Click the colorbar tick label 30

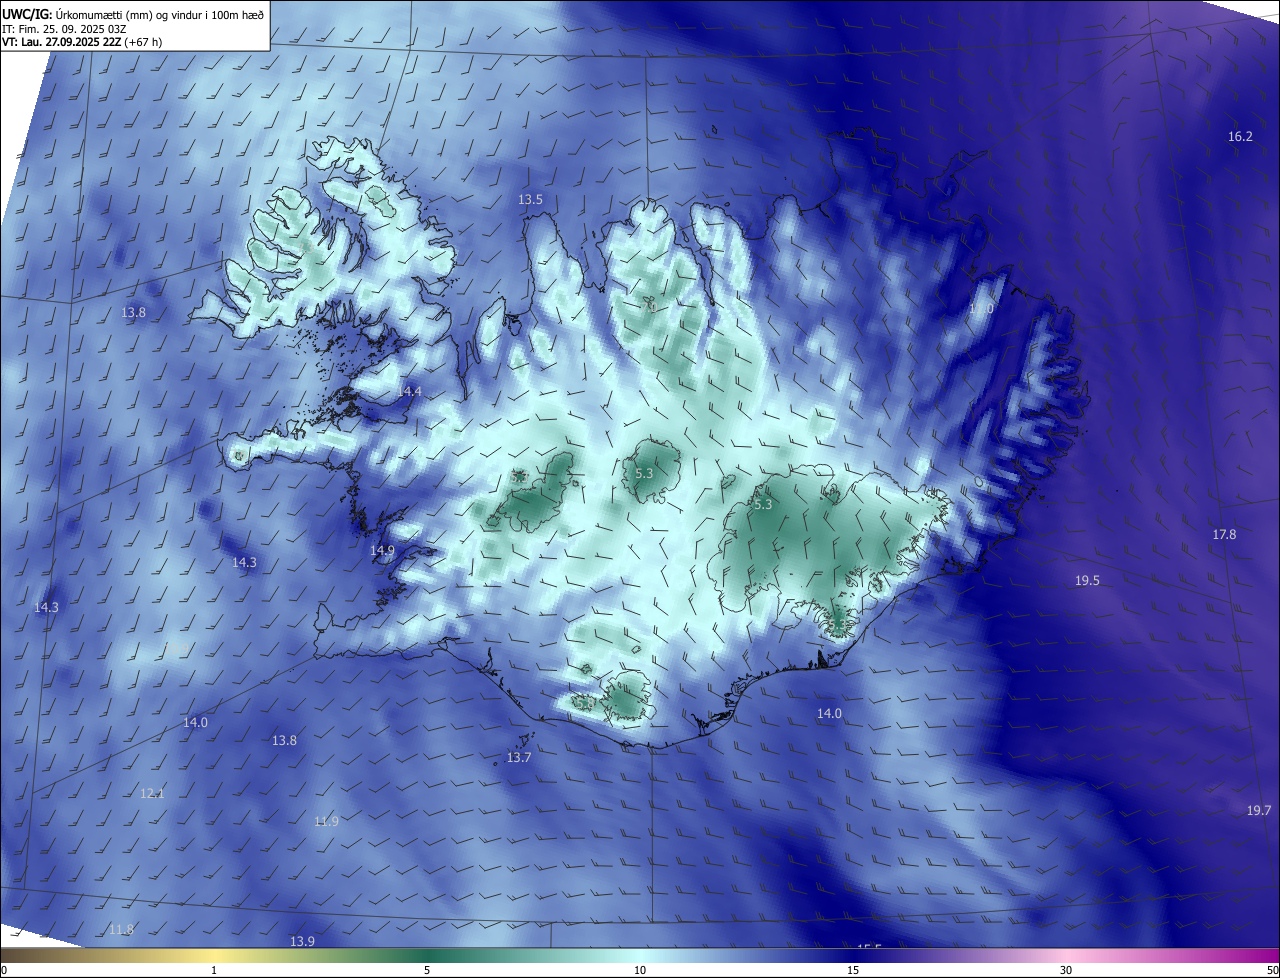click(1066, 970)
